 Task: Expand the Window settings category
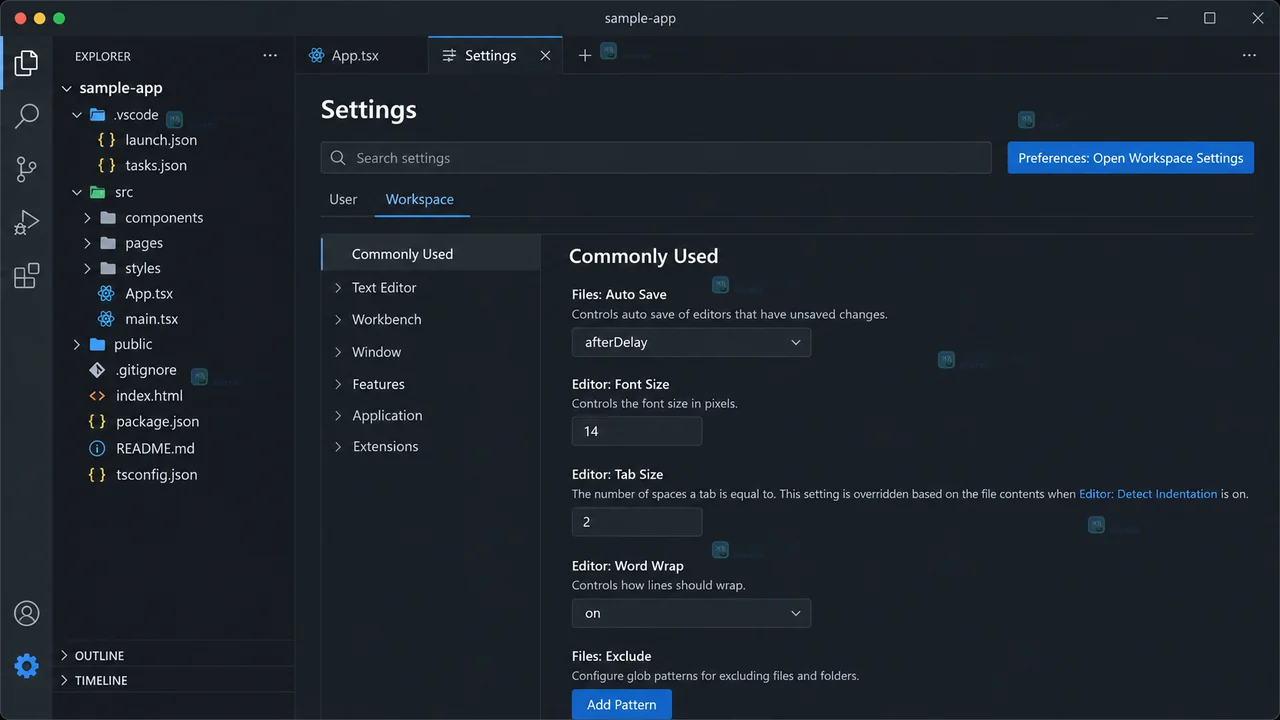click(337, 352)
